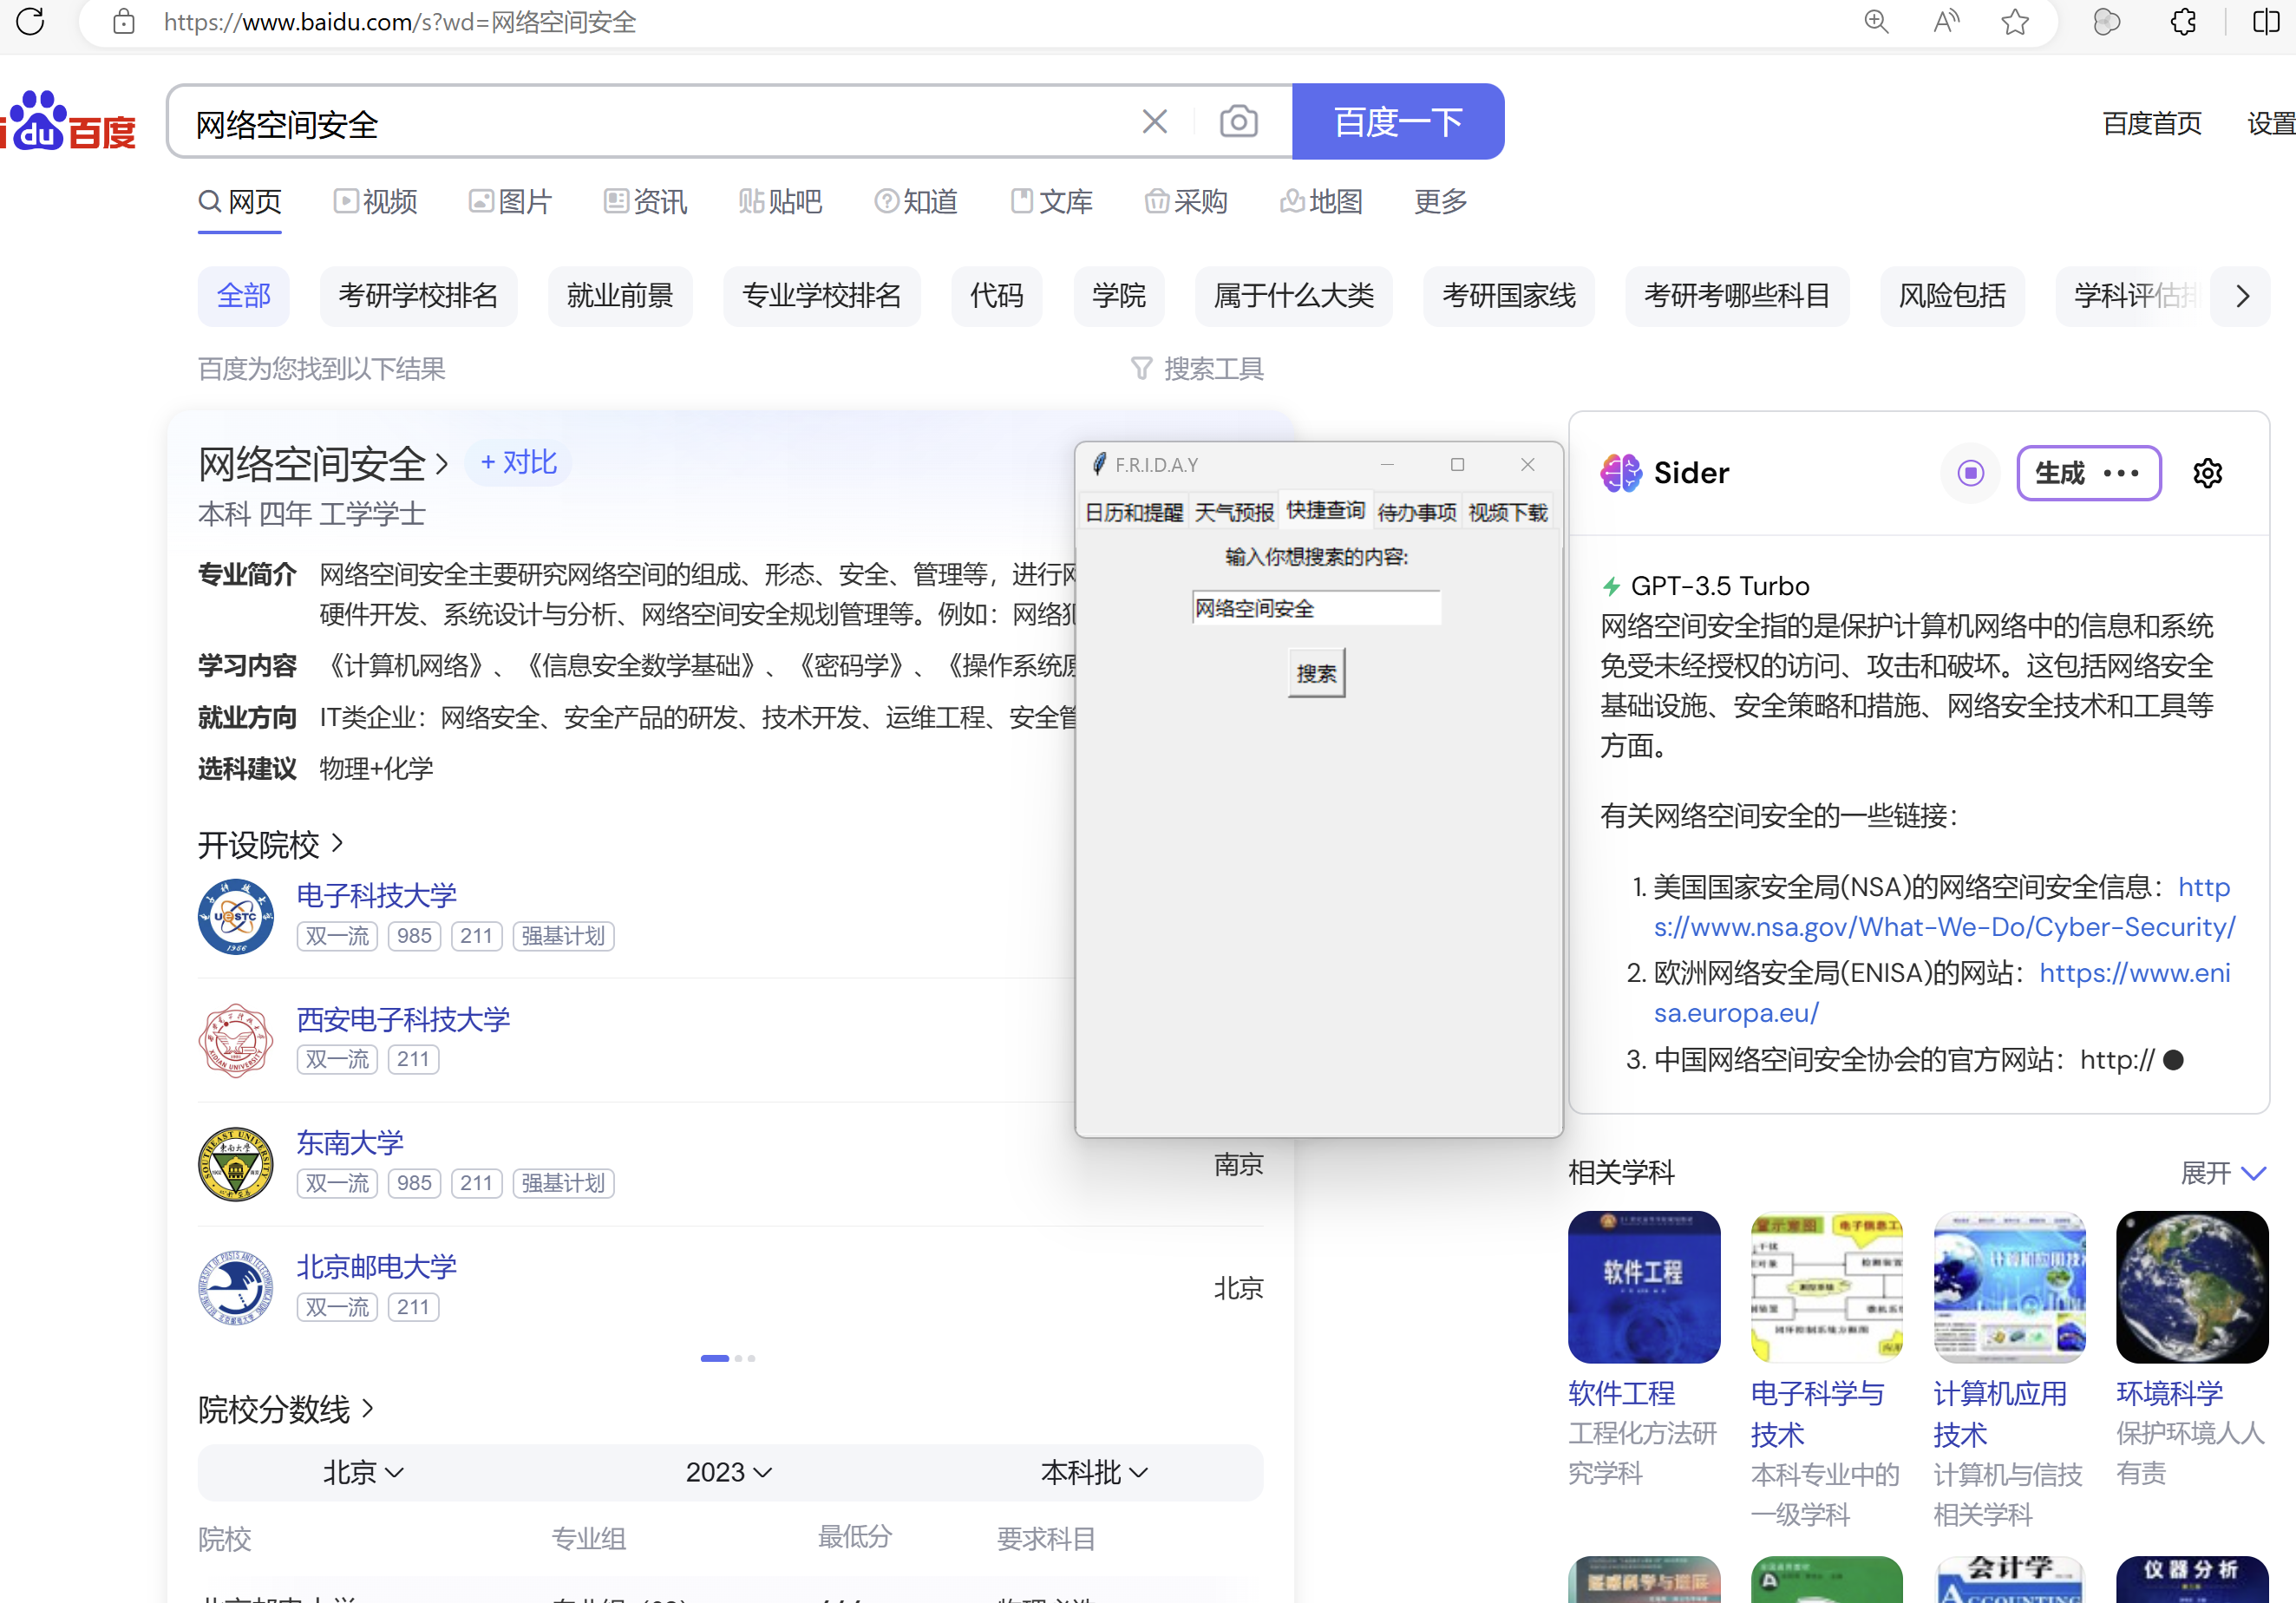Viewport: 2296px width, 1603px height.
Task: Select the 代码 filter chip
Action: coord(997,296)
